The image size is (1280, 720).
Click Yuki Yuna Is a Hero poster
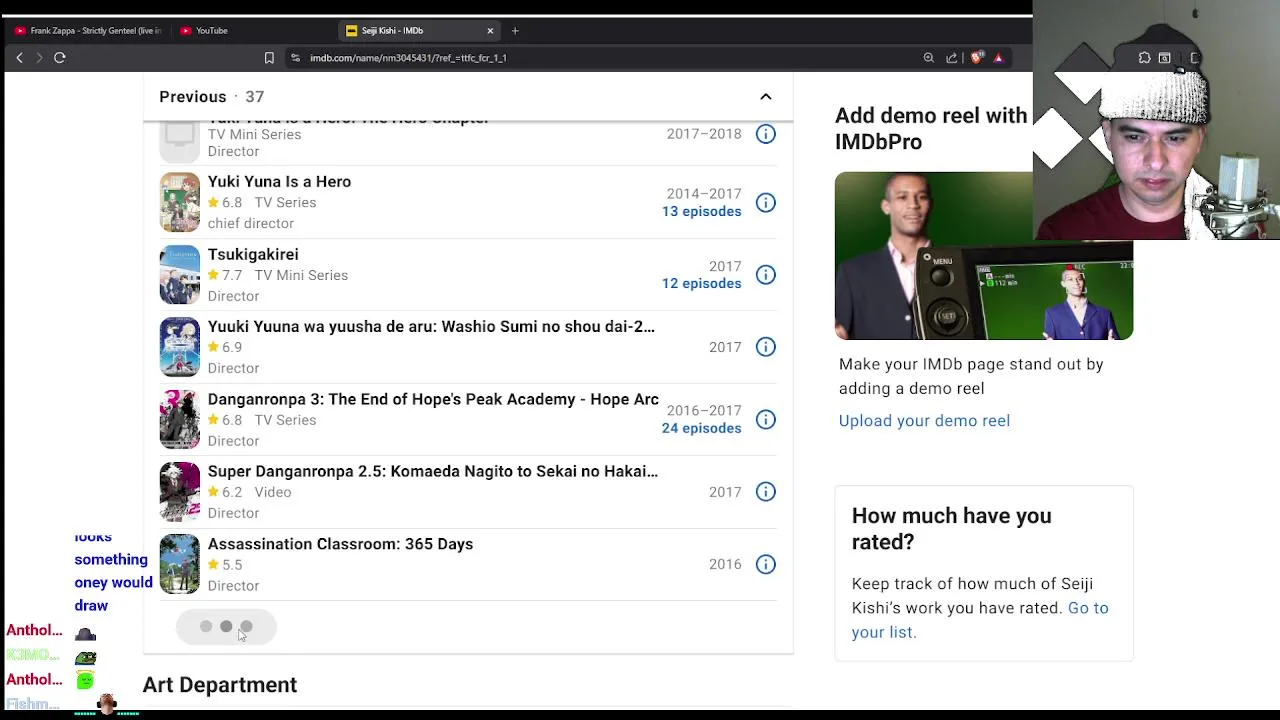(x=180, y=203)
